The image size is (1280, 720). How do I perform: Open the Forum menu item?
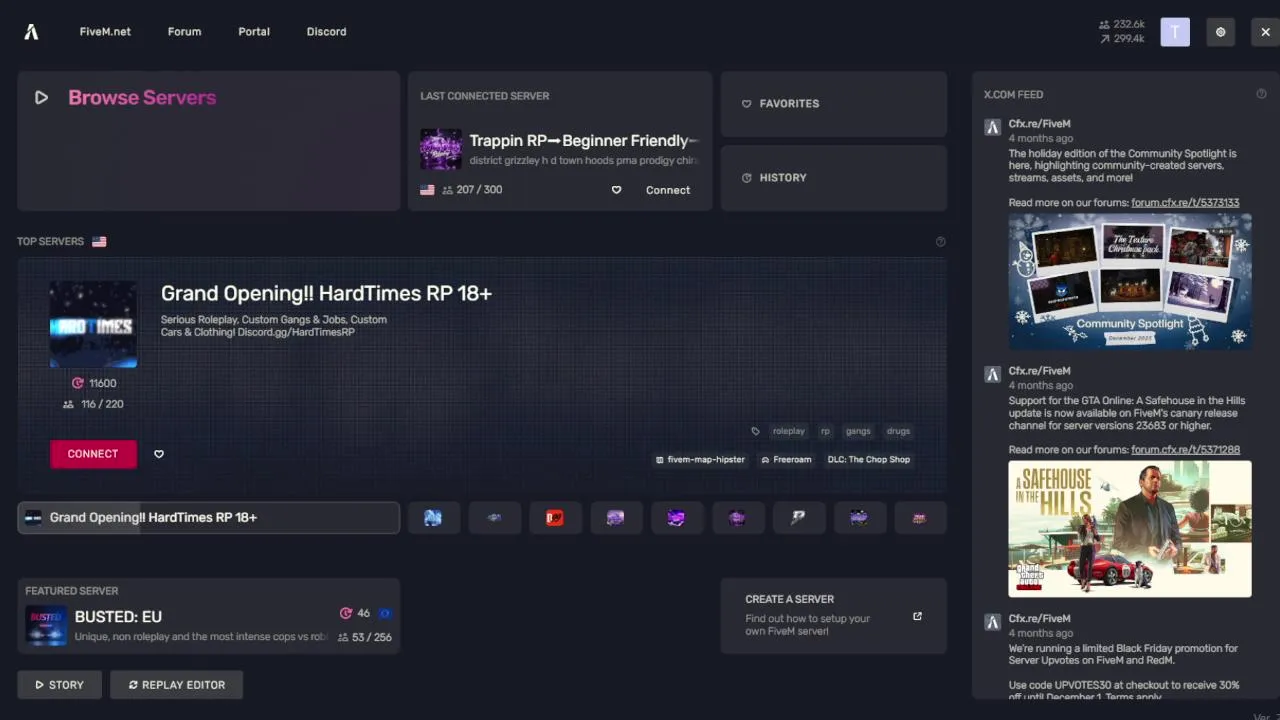[184, 32]
